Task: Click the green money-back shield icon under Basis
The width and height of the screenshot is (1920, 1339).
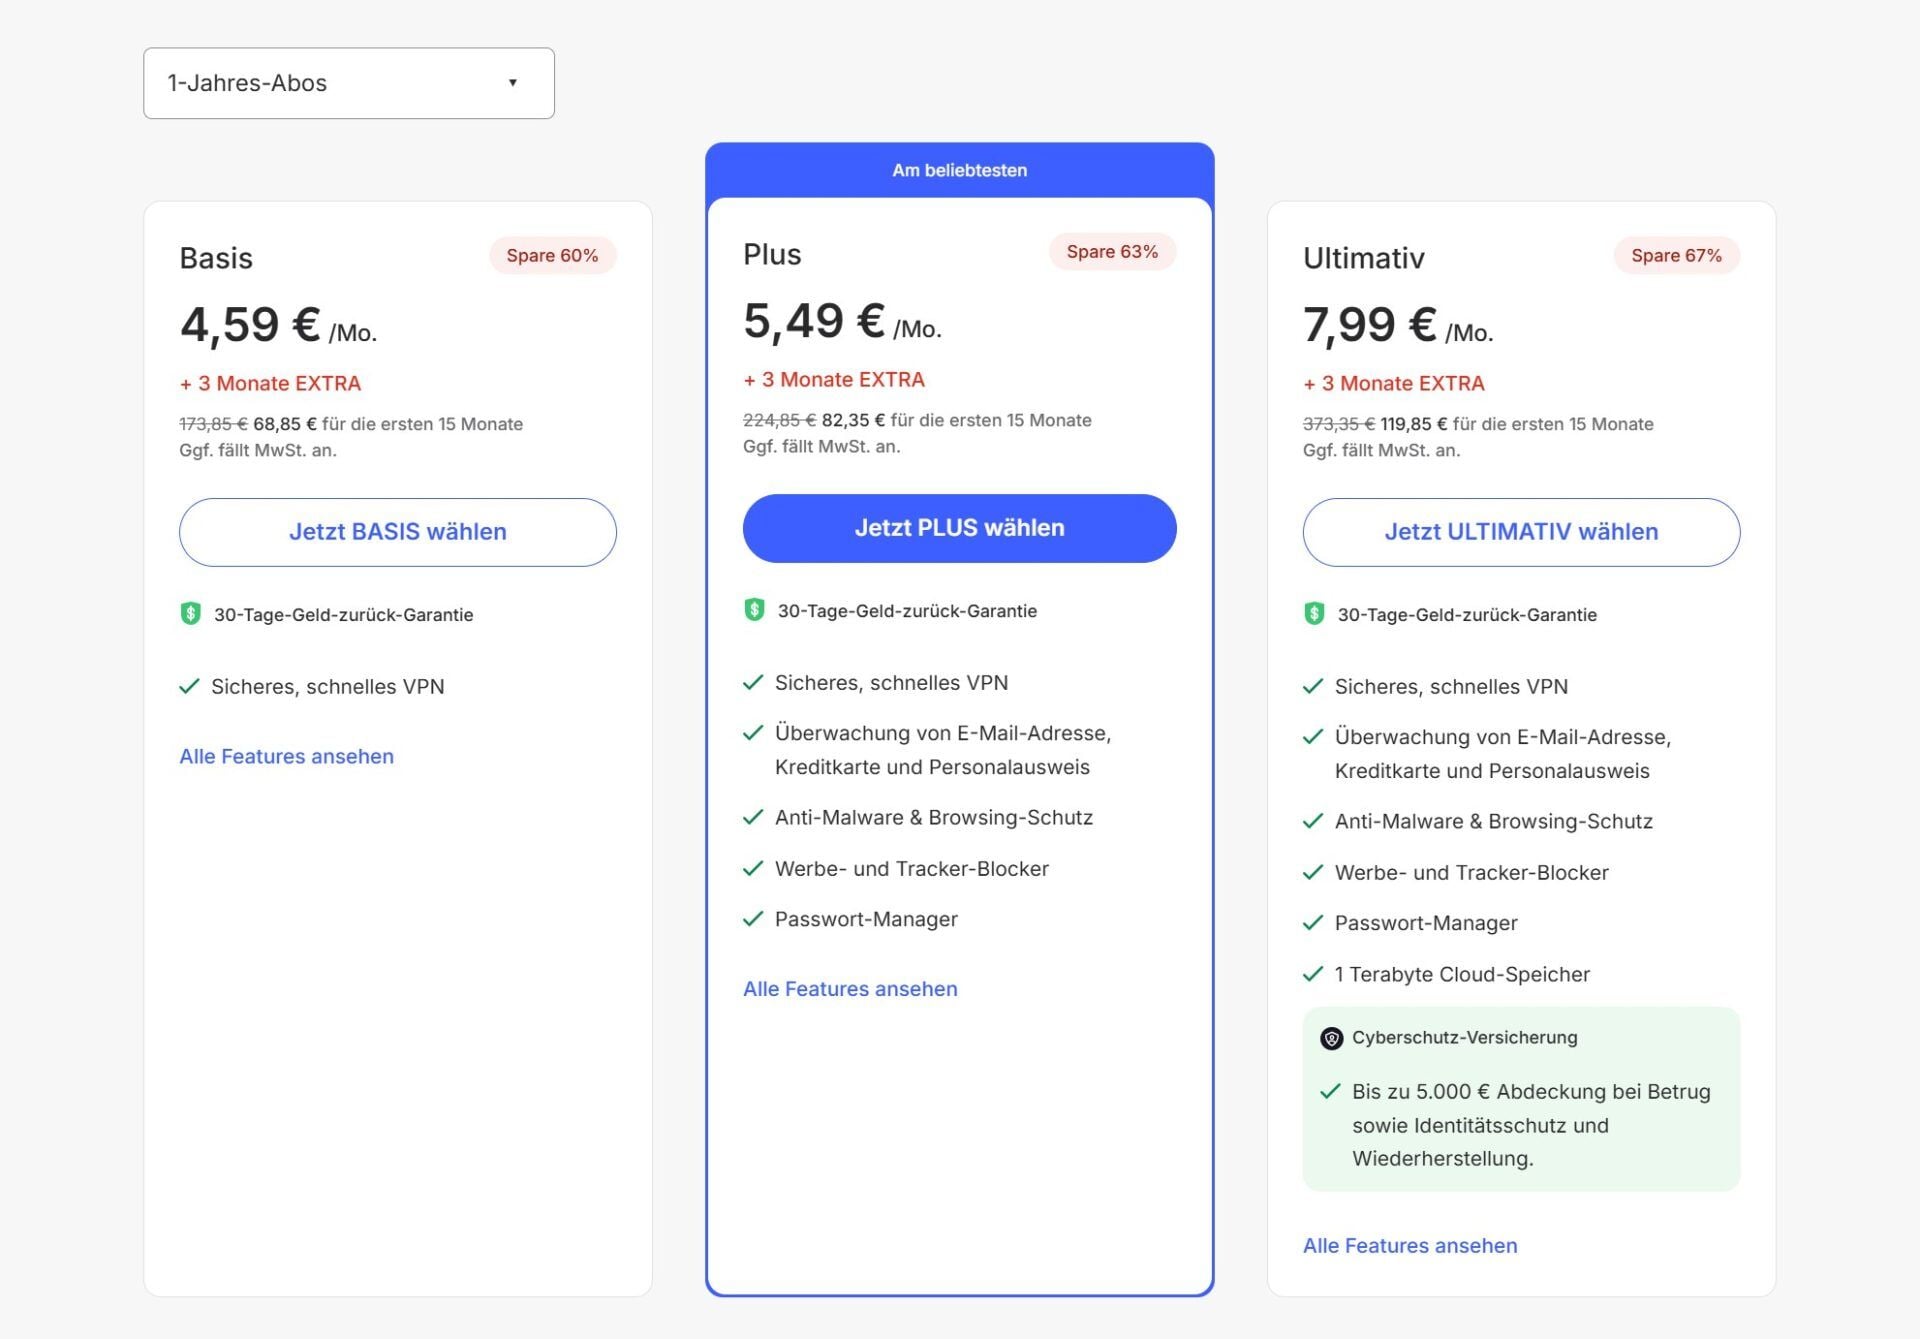Action: [190, 613]
